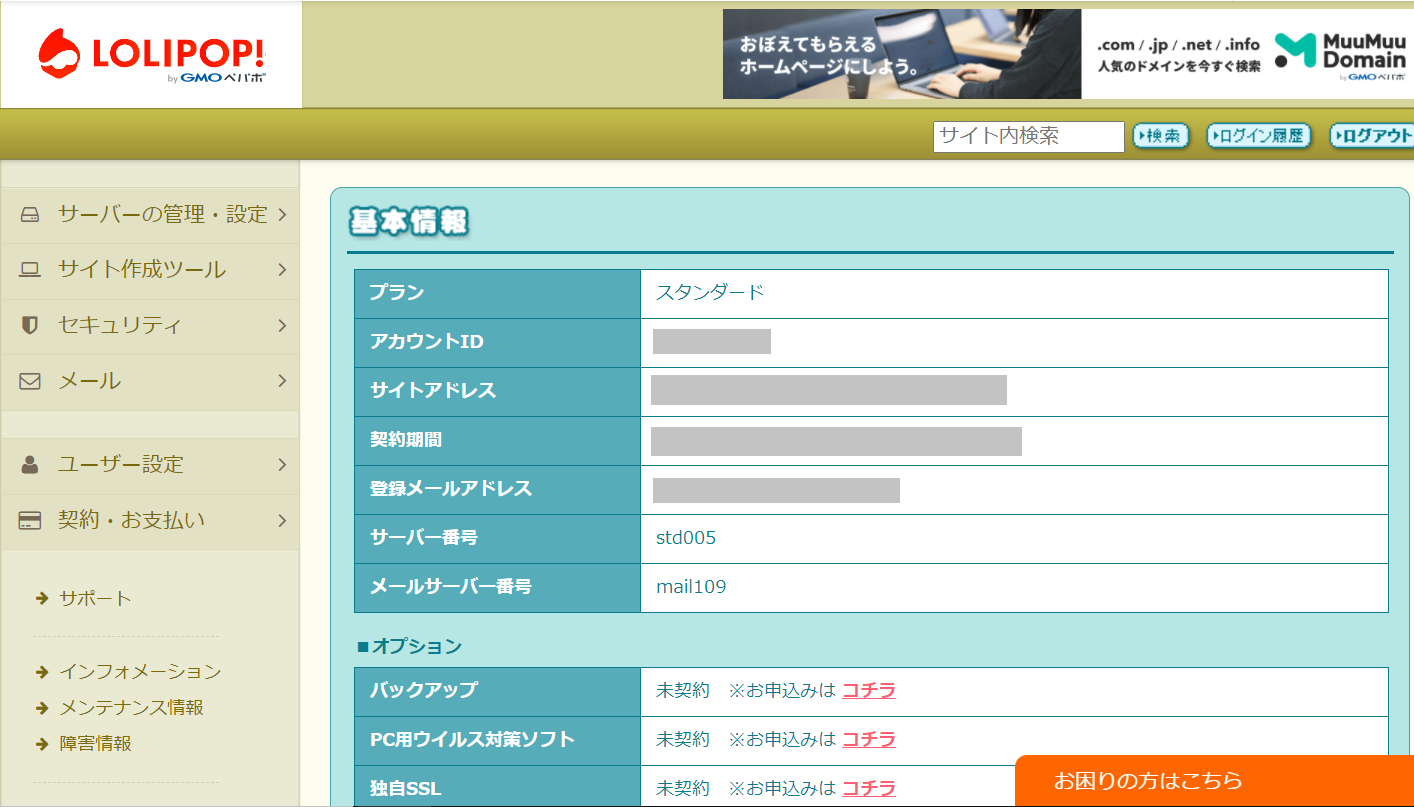
Task: Click the ログアウト button
Action: tap(1371, 136)
